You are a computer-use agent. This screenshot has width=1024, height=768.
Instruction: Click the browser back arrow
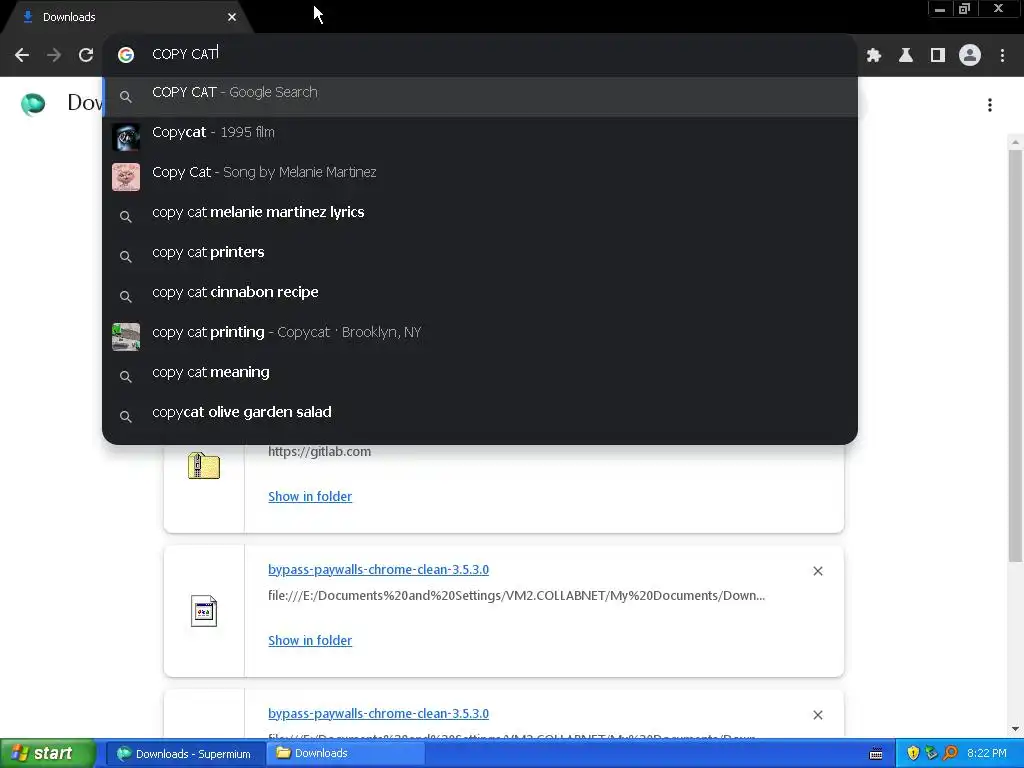point(22,55)
